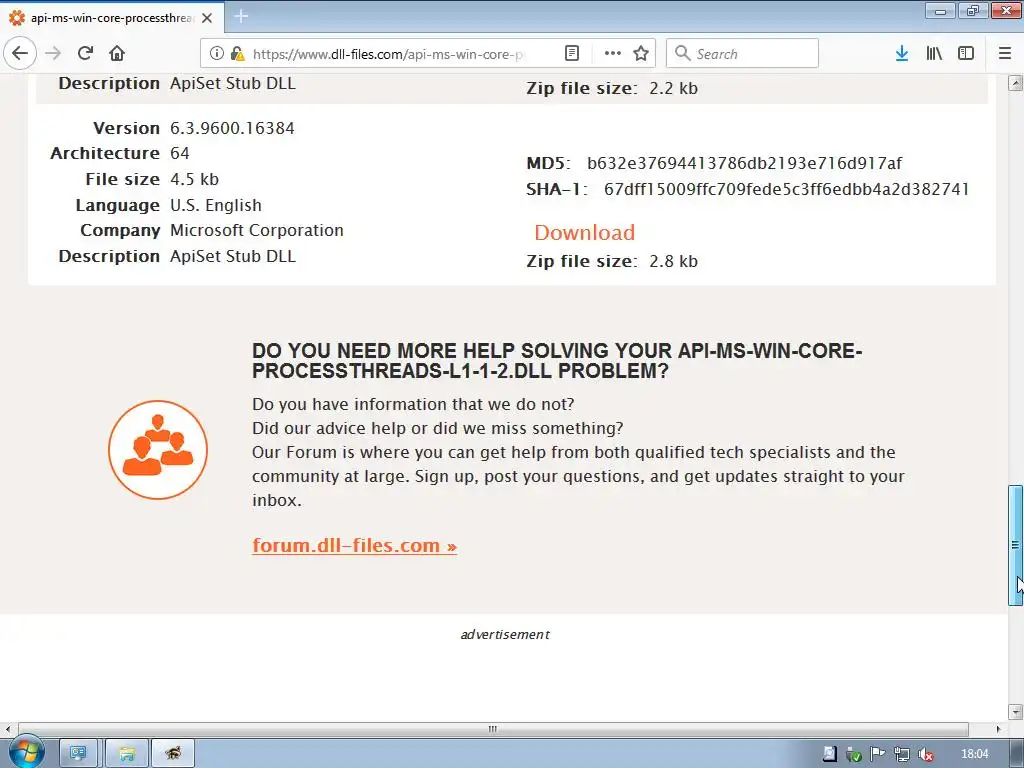Open the downloads arrow panel
1024x768 pixels.
tap(902, 53)
